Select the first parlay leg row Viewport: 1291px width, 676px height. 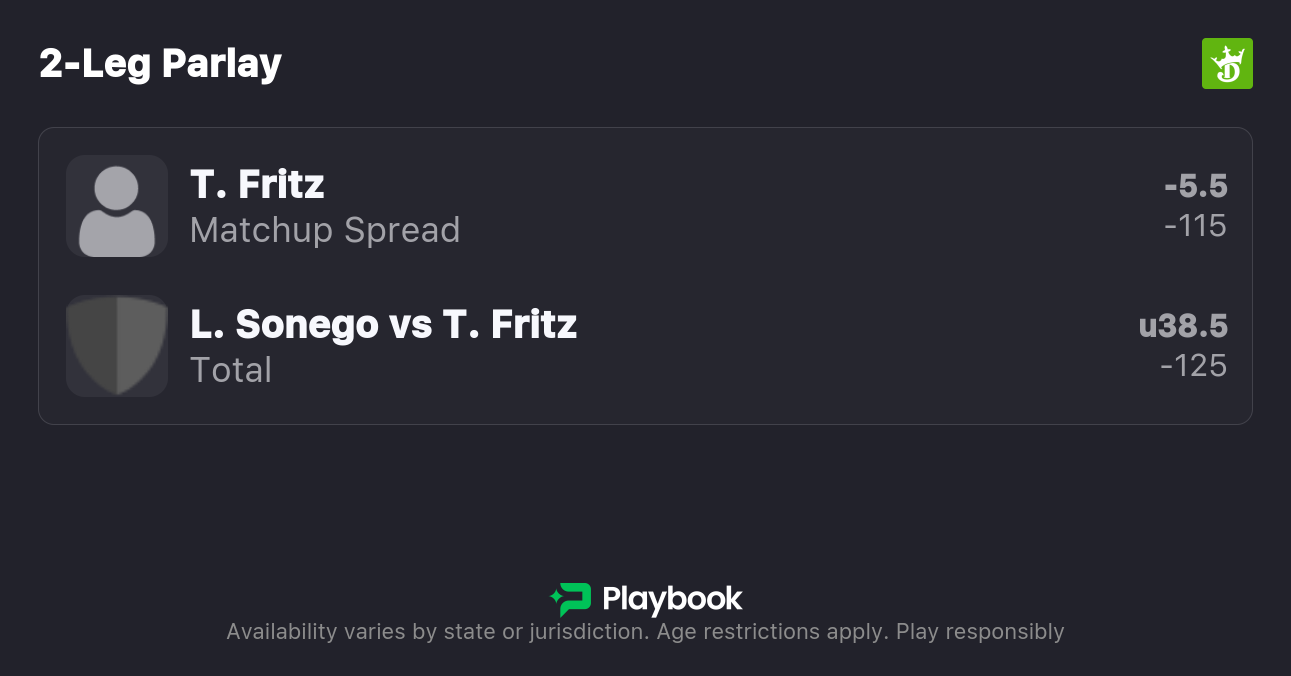click(645, 206)
